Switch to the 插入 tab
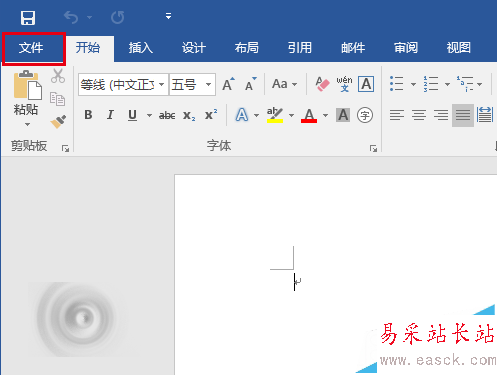497x375 pixels. (141, 48)
